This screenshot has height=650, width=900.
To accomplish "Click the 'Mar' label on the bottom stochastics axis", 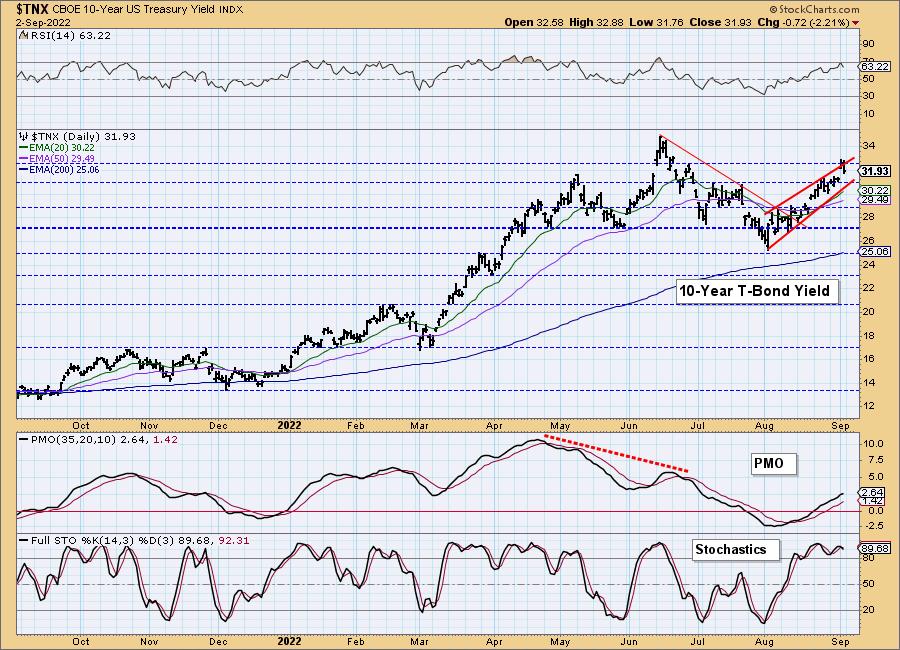I will click(420, 641).
